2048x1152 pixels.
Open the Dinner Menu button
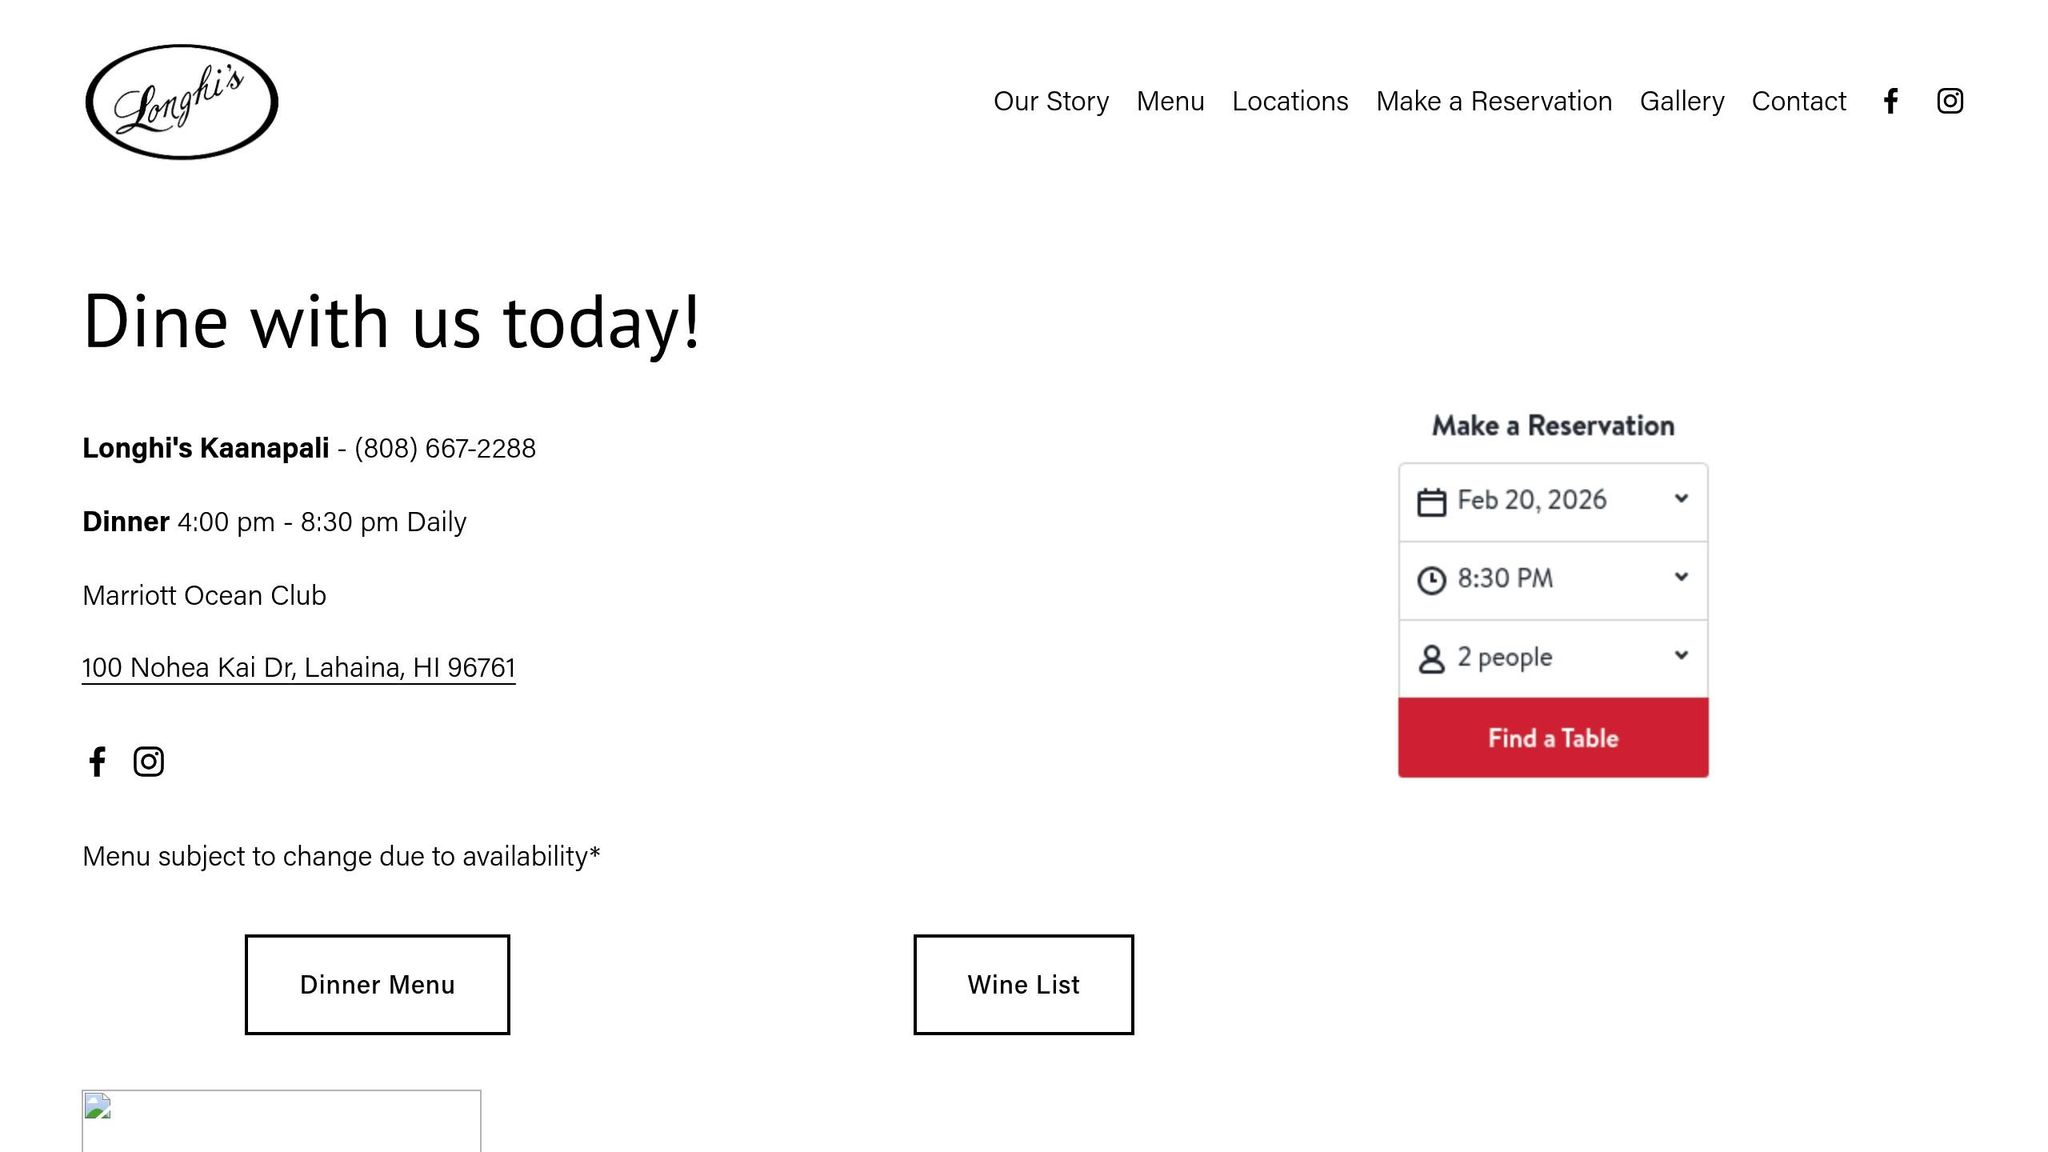[x=377, y=985]
